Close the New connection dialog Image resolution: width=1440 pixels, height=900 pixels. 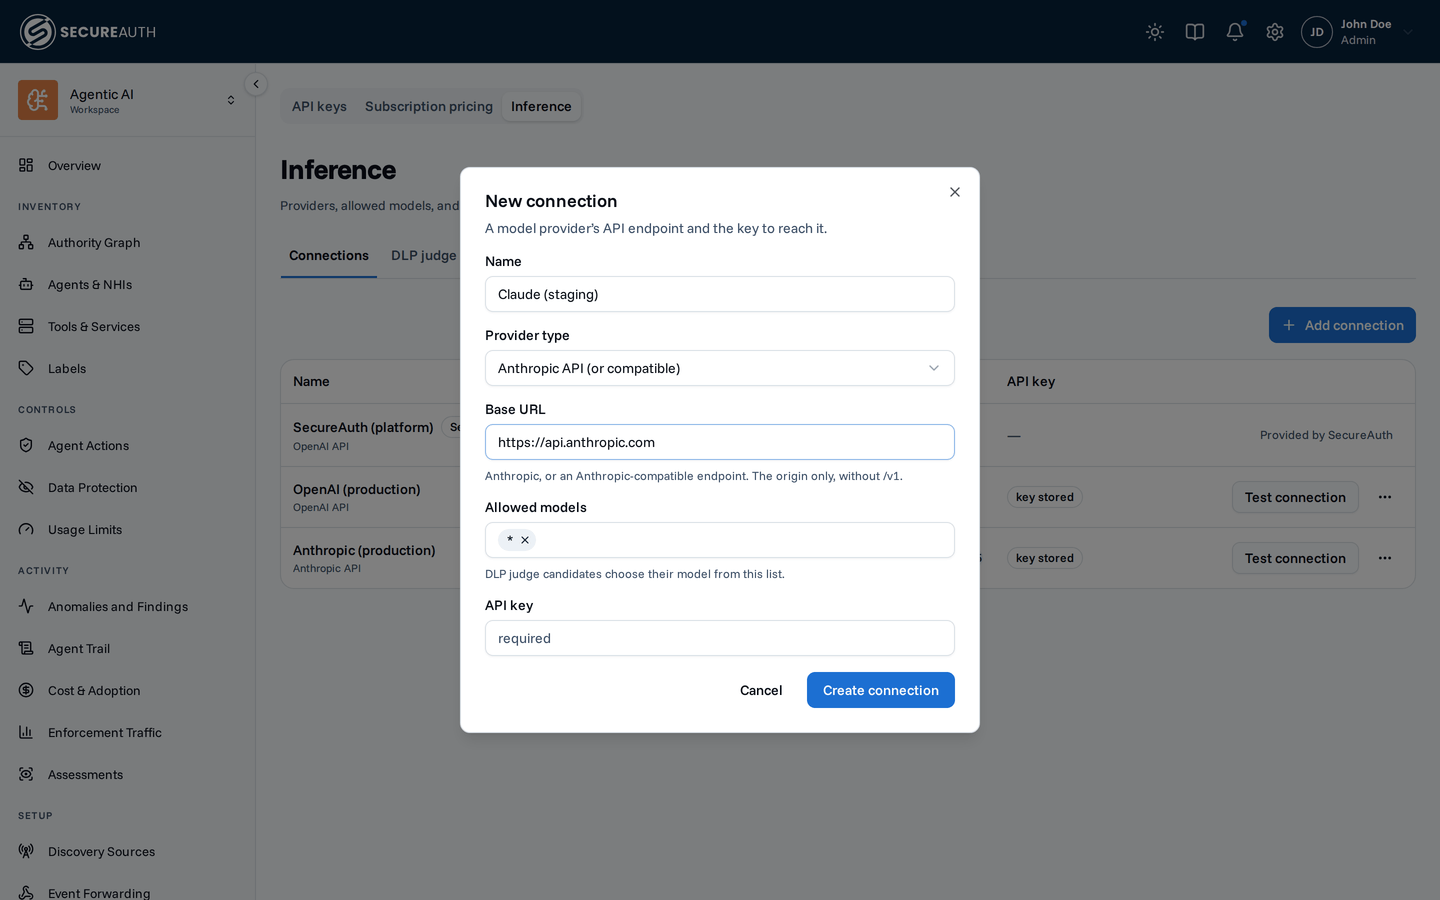pyautogui.click(x=955, y=192)
